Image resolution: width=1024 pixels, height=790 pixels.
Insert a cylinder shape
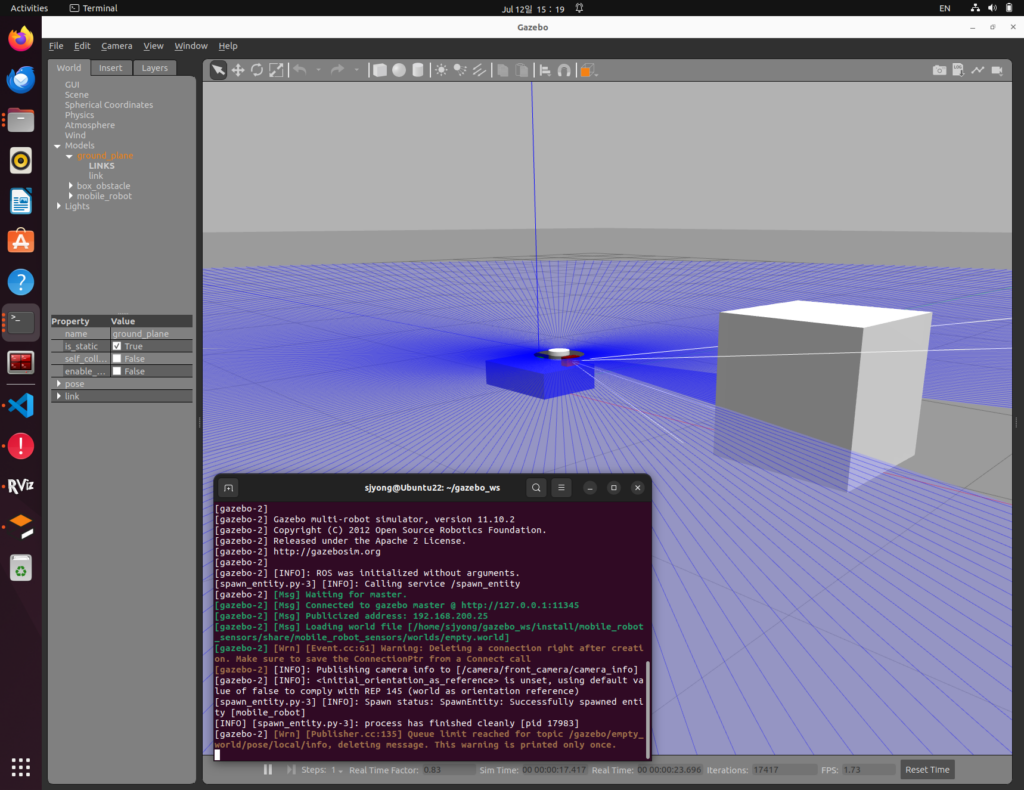coord(418,70)
